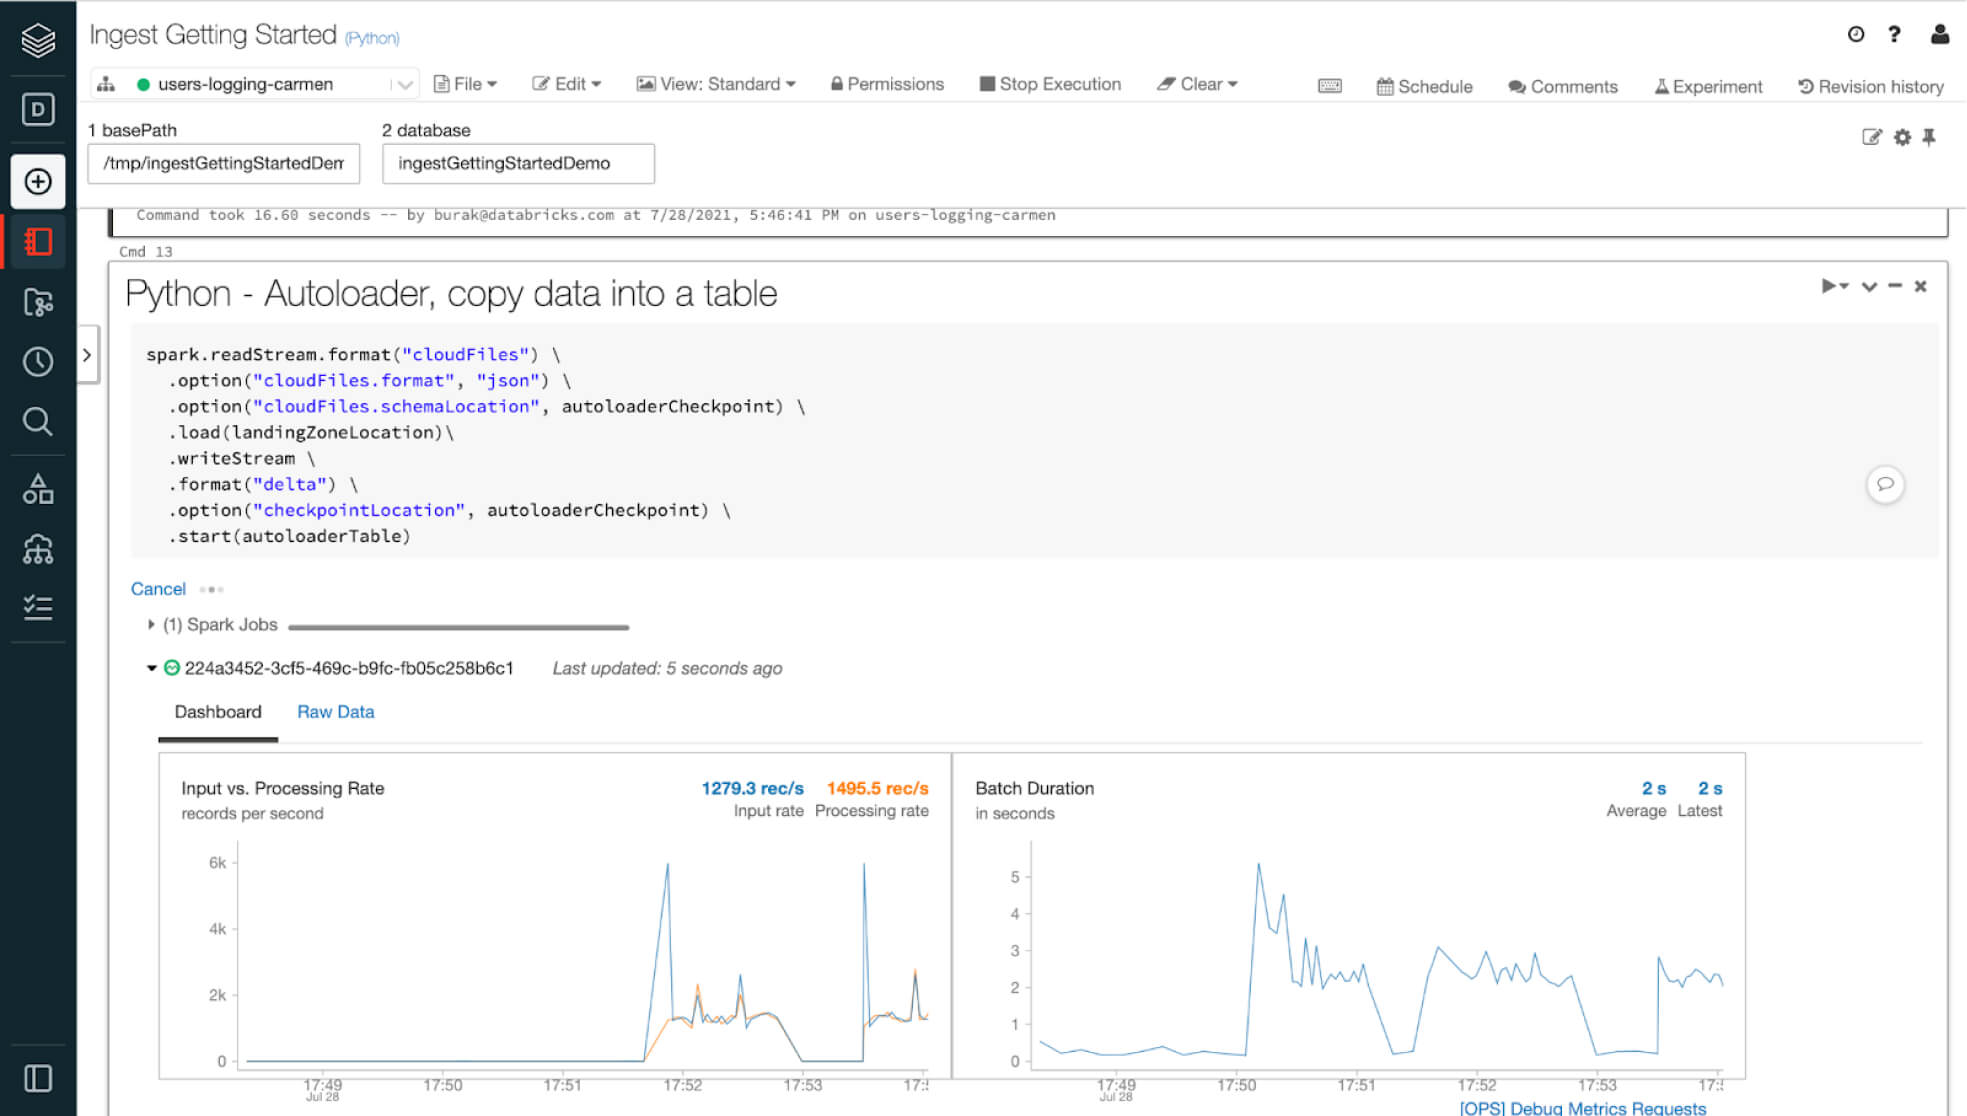Image resolution: width=1967 pixels, height=1116 pixels.
Task: Click the widget settings gear icon
Action: 1902,137
